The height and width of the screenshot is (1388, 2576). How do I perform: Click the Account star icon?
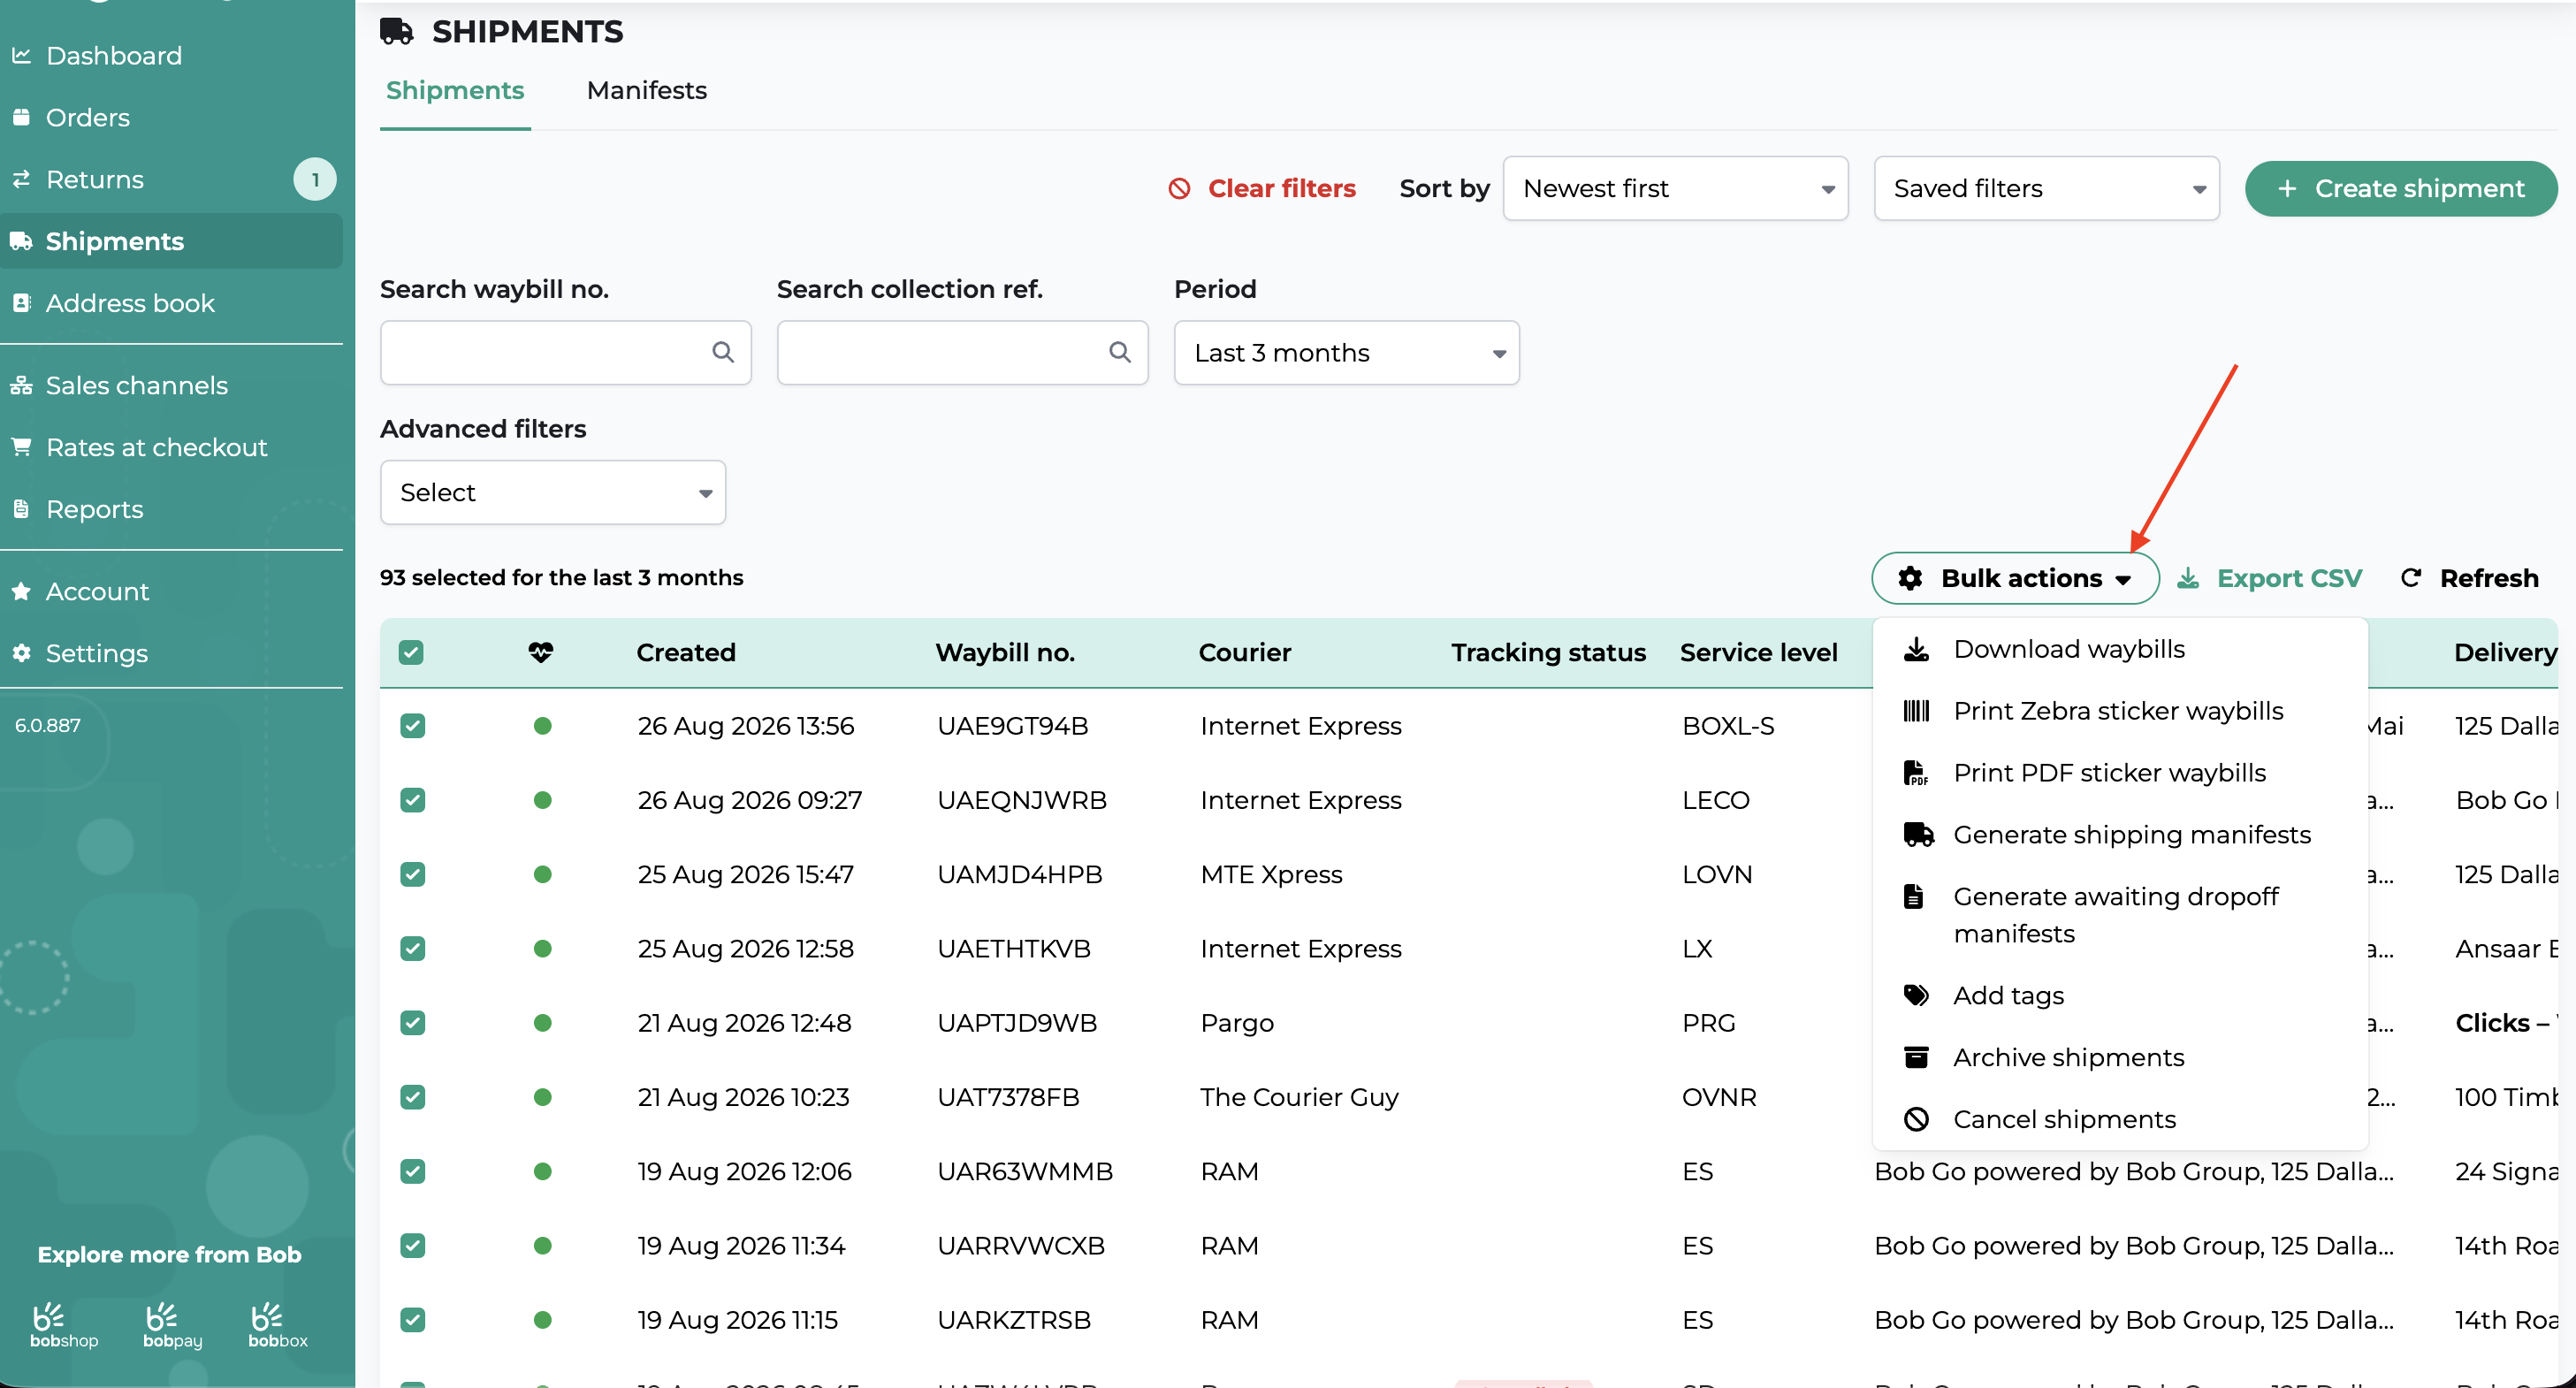click(21, 591)
